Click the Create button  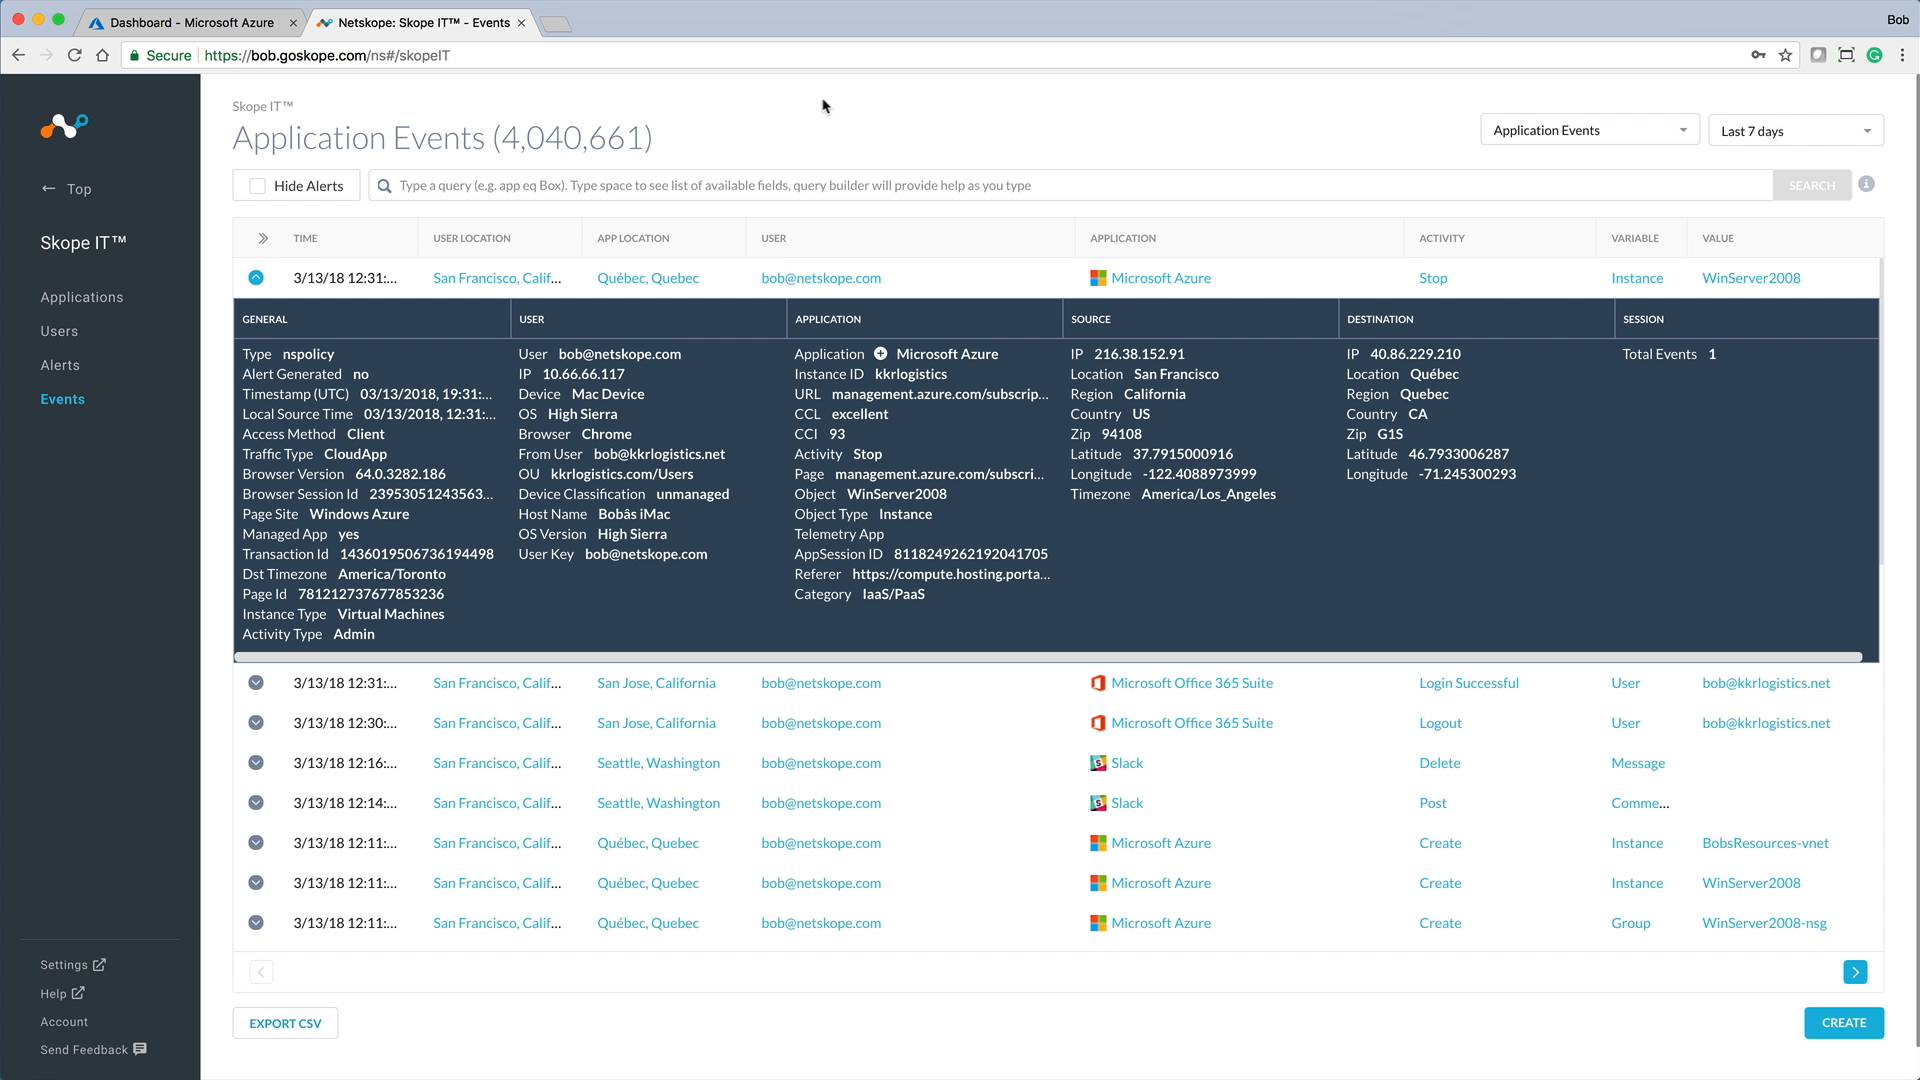[1843, 1023]
